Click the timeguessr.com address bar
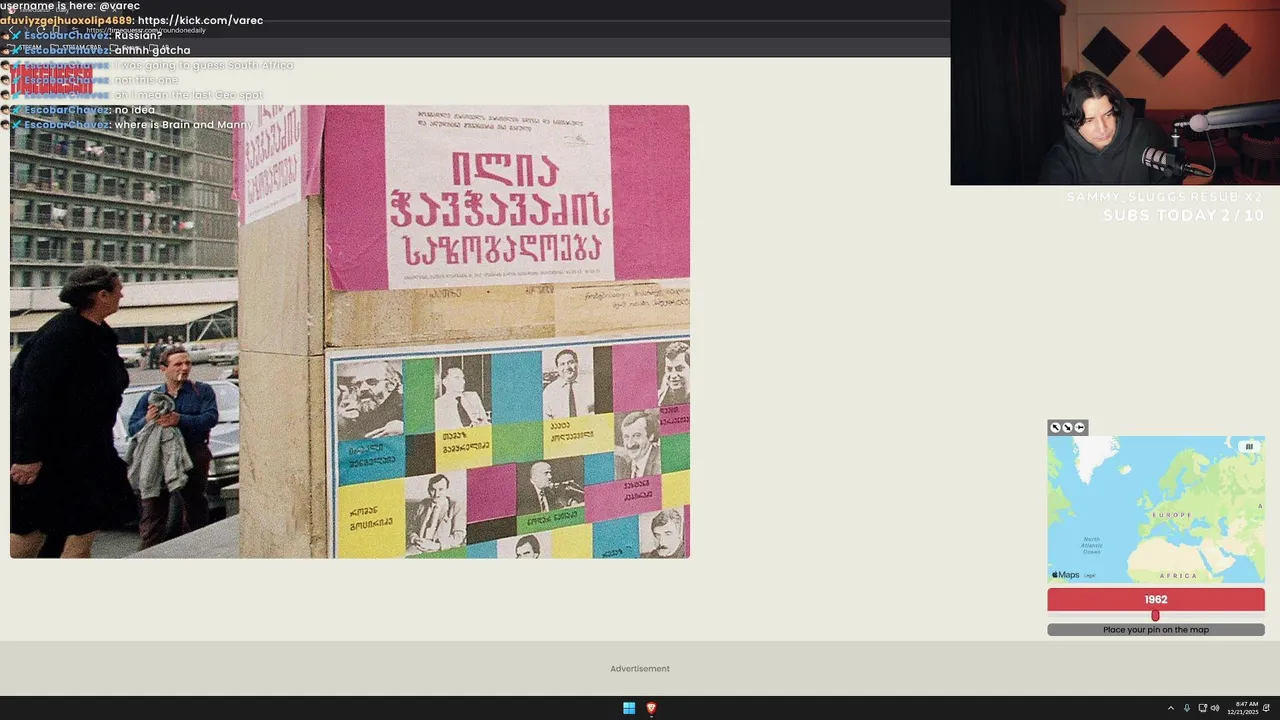Image resolution: width=1280 pixels, height=720 pixels. click(146, 30)
